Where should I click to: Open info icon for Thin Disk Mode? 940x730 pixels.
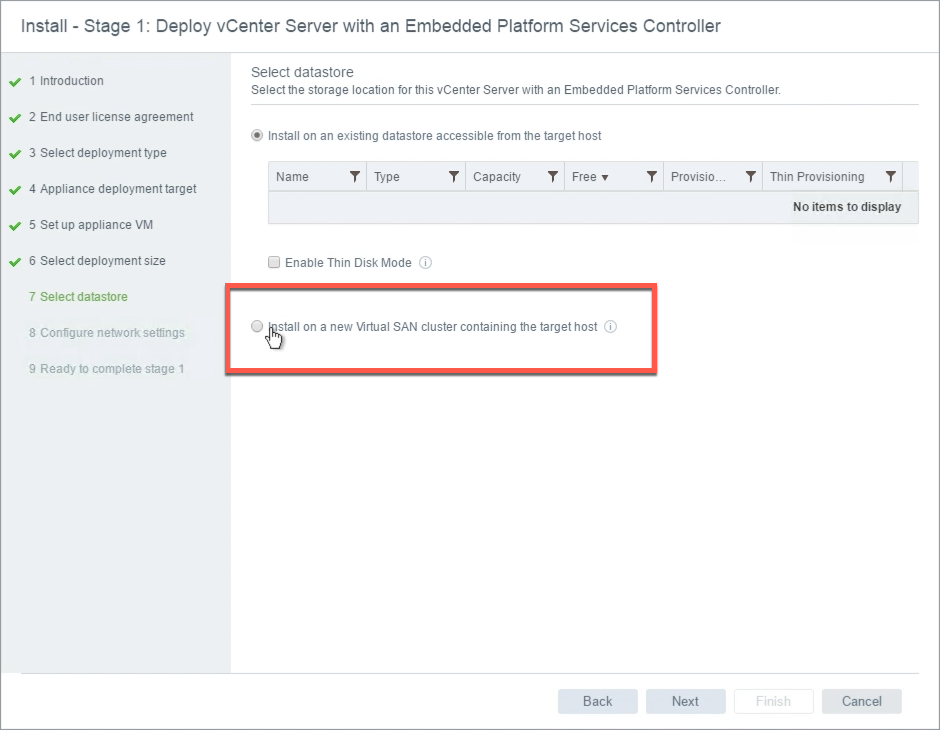(x=426, y=263)
